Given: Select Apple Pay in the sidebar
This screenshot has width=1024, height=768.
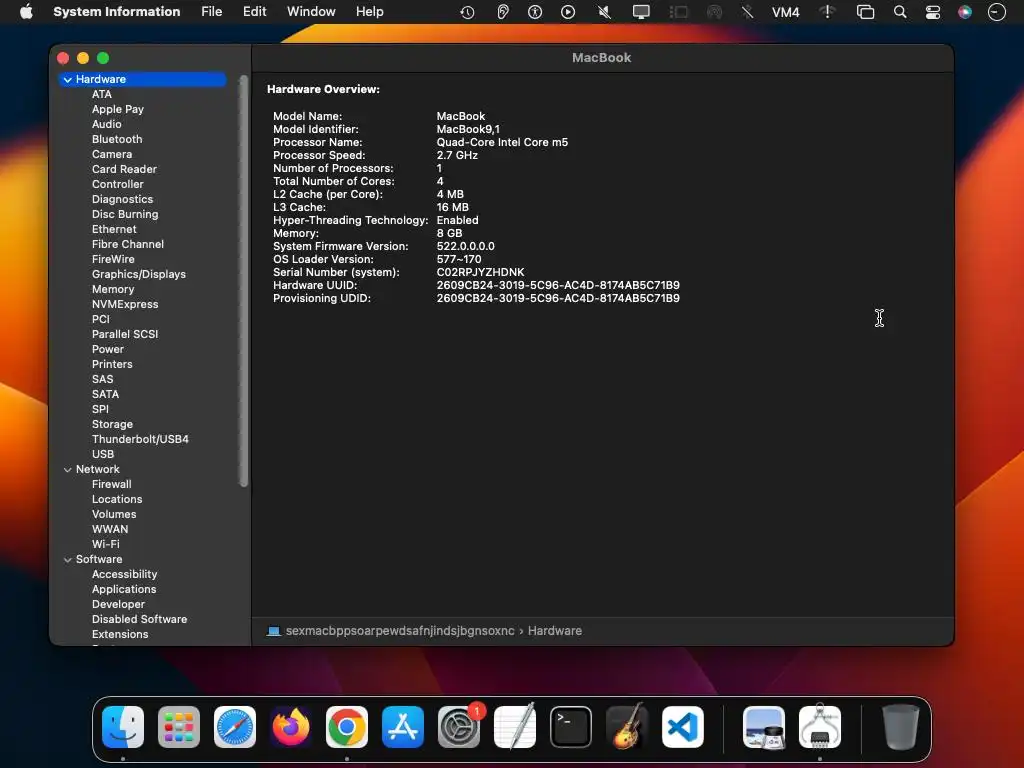Looking at the screenshot, I should point(118,109).
